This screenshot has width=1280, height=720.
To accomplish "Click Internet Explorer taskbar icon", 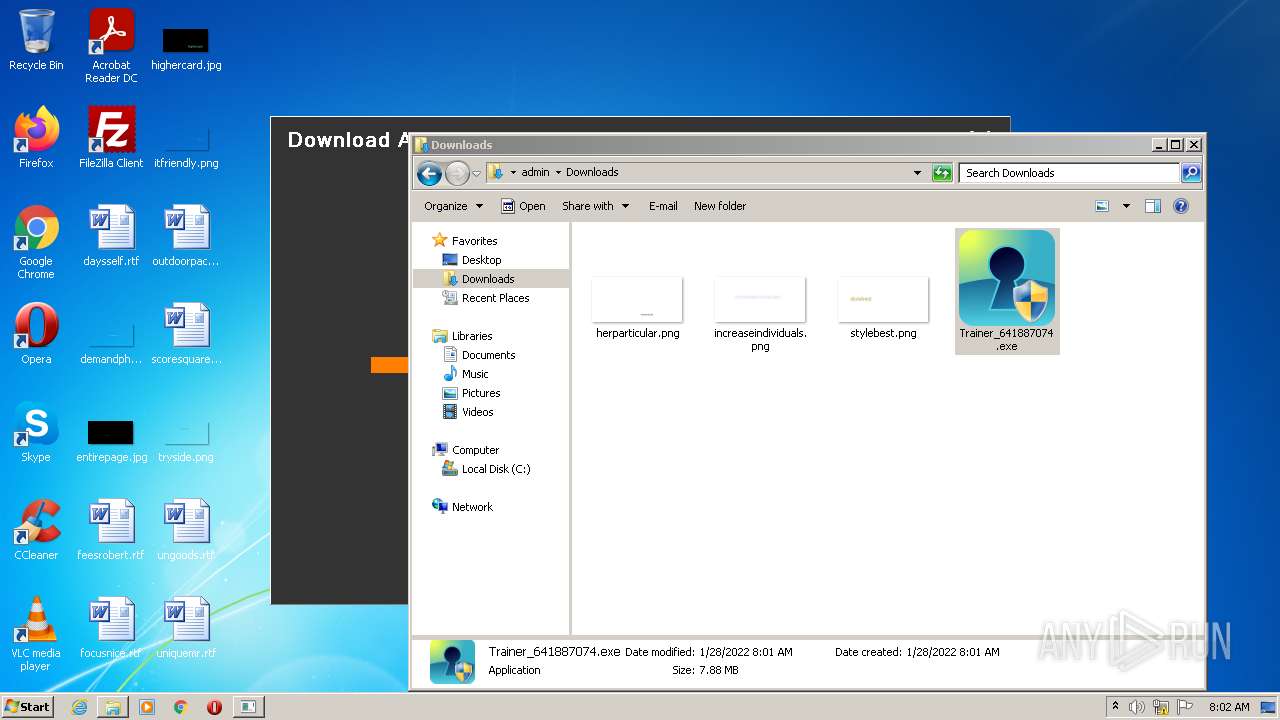I will (79, 707).
